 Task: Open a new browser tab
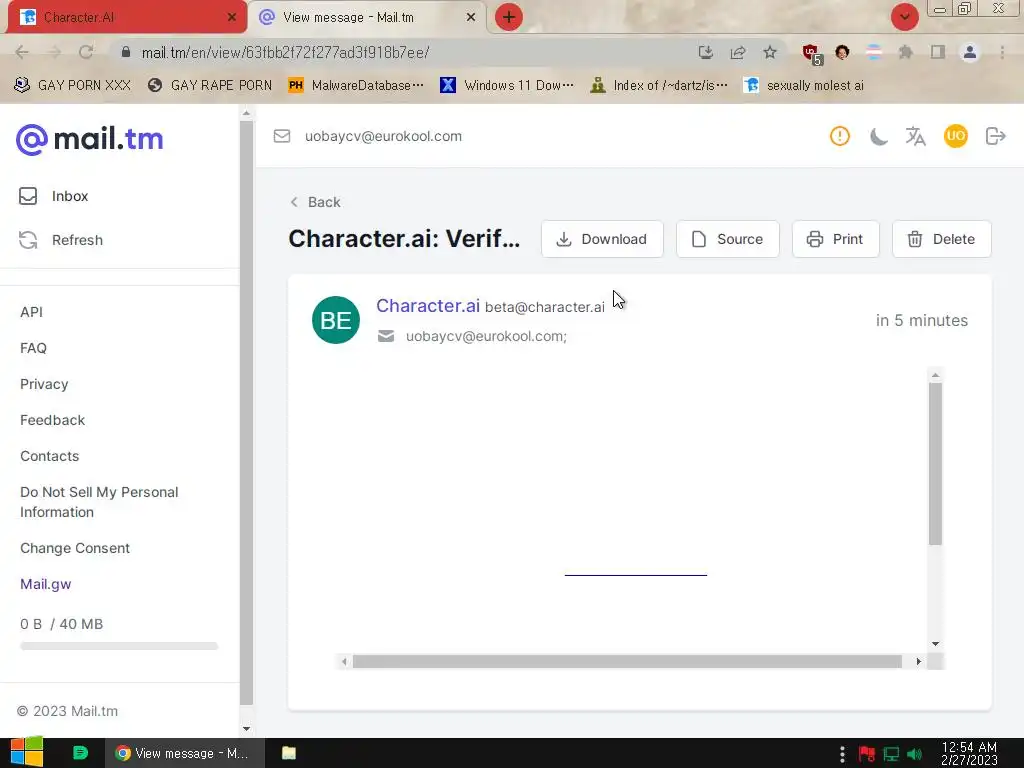tap(509, 17)
